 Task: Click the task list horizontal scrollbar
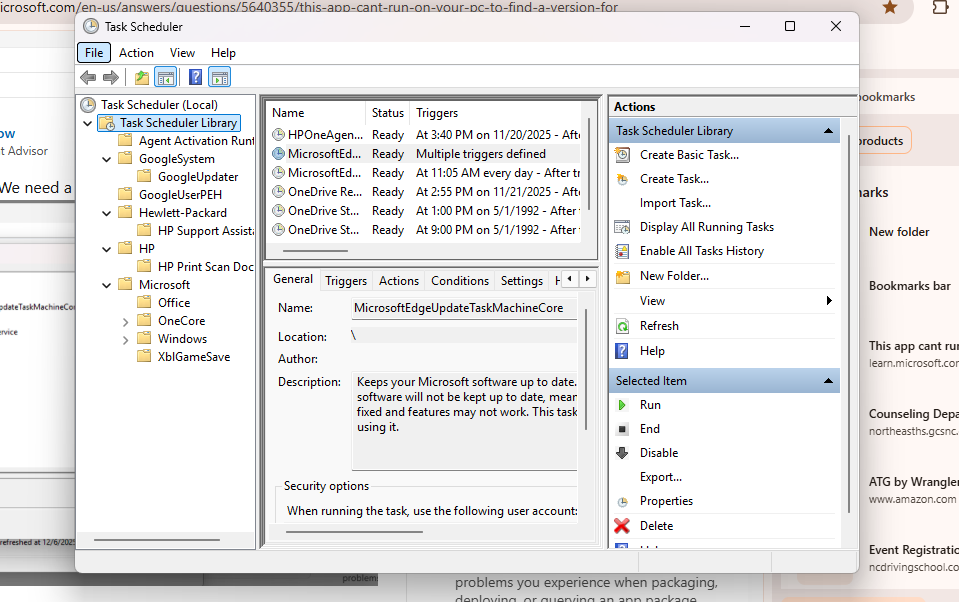316,251
